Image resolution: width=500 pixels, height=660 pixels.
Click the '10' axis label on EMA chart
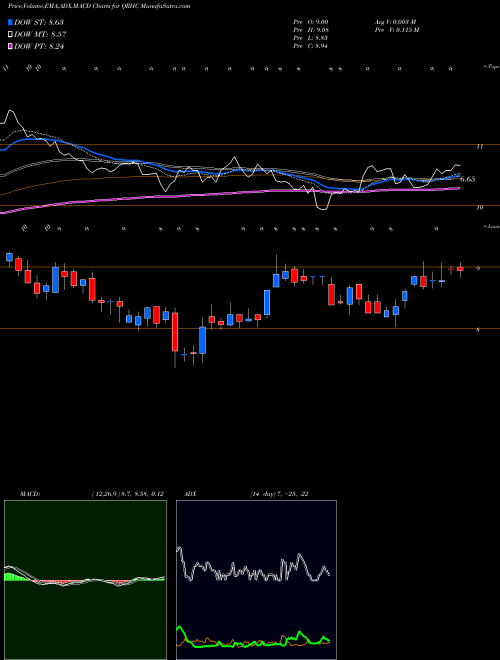click(479, 208)
